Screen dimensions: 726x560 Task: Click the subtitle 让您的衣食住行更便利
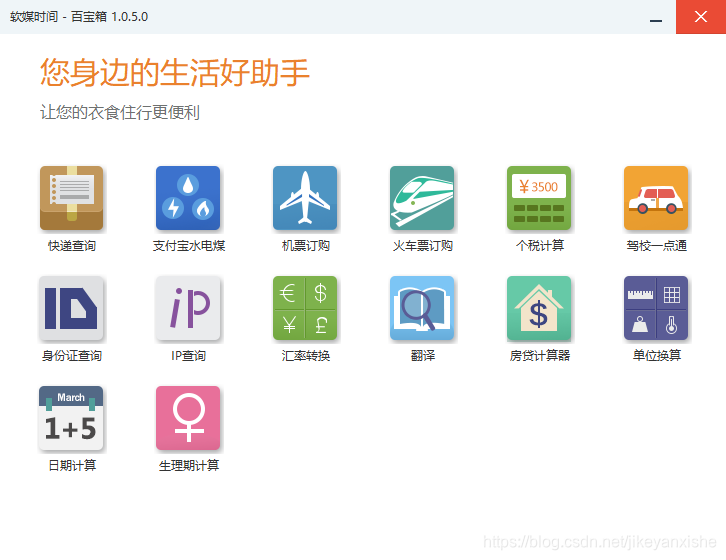120,113
